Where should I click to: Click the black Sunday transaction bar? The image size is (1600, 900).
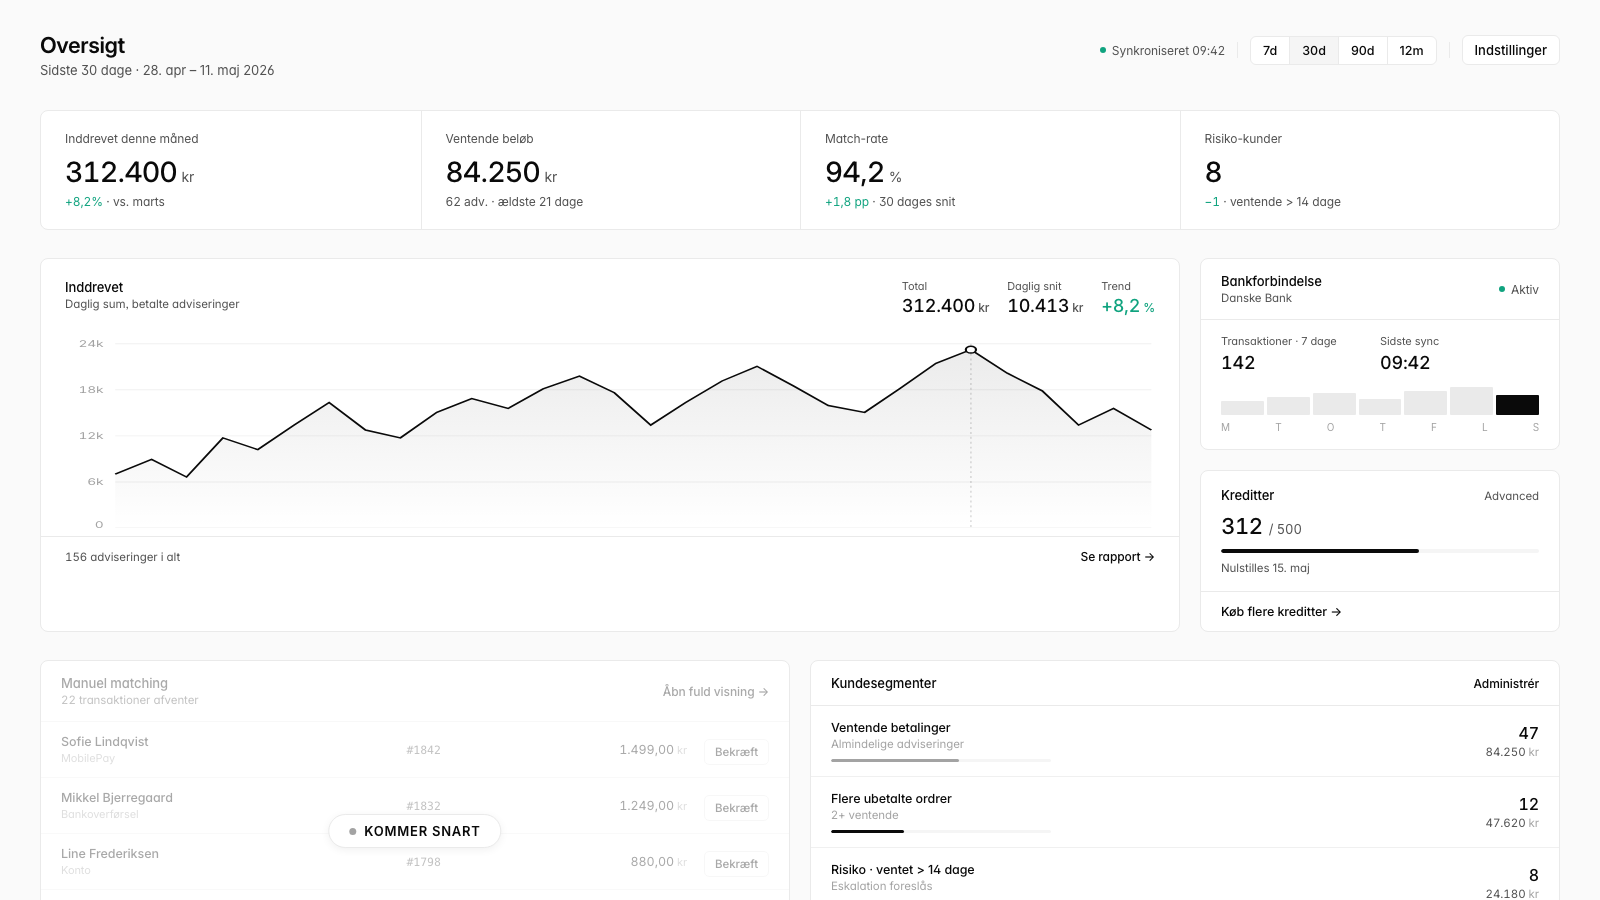1517,405
